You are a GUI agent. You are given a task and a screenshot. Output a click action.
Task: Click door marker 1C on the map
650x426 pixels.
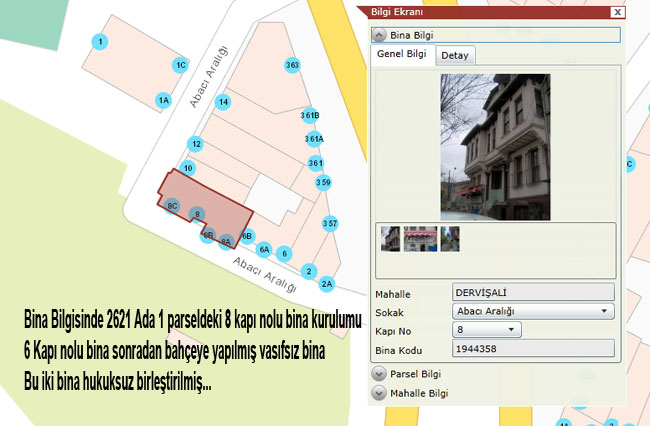click(181, 65)
